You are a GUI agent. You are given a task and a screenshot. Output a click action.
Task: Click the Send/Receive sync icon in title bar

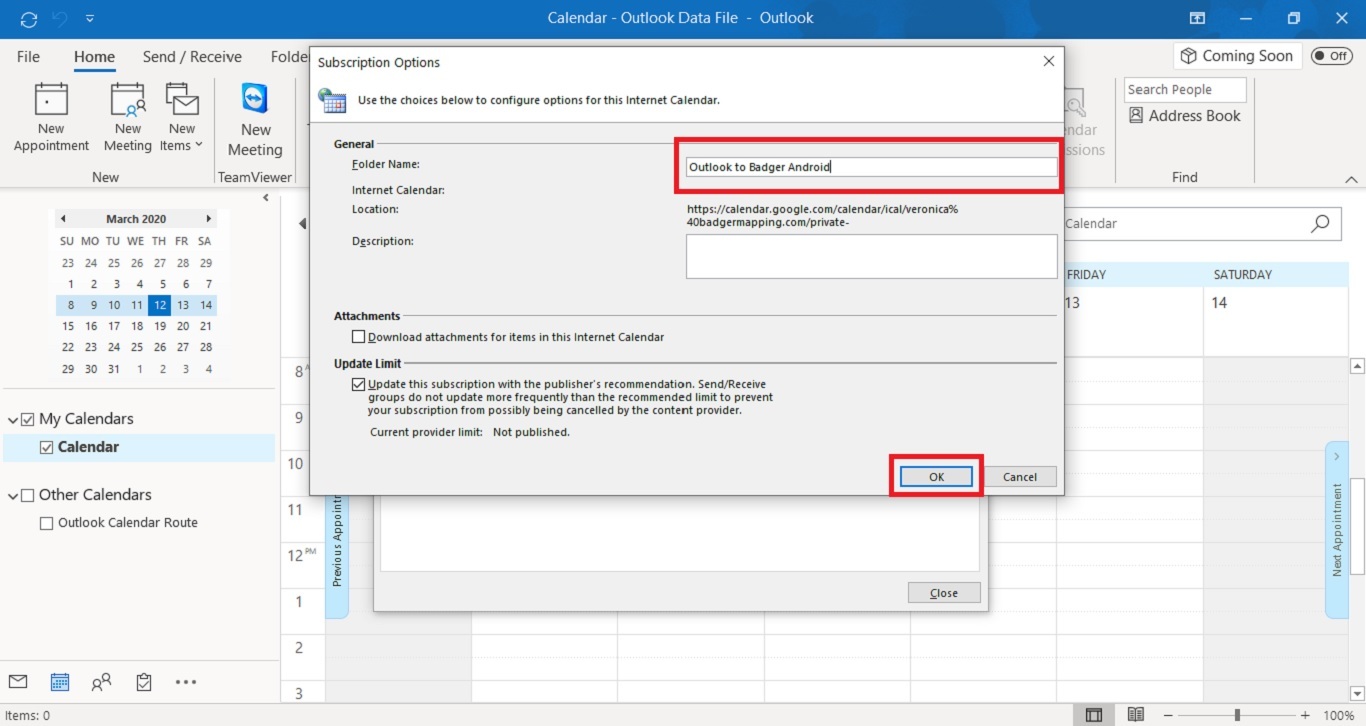pyautogui.click(x=28, y=18)
